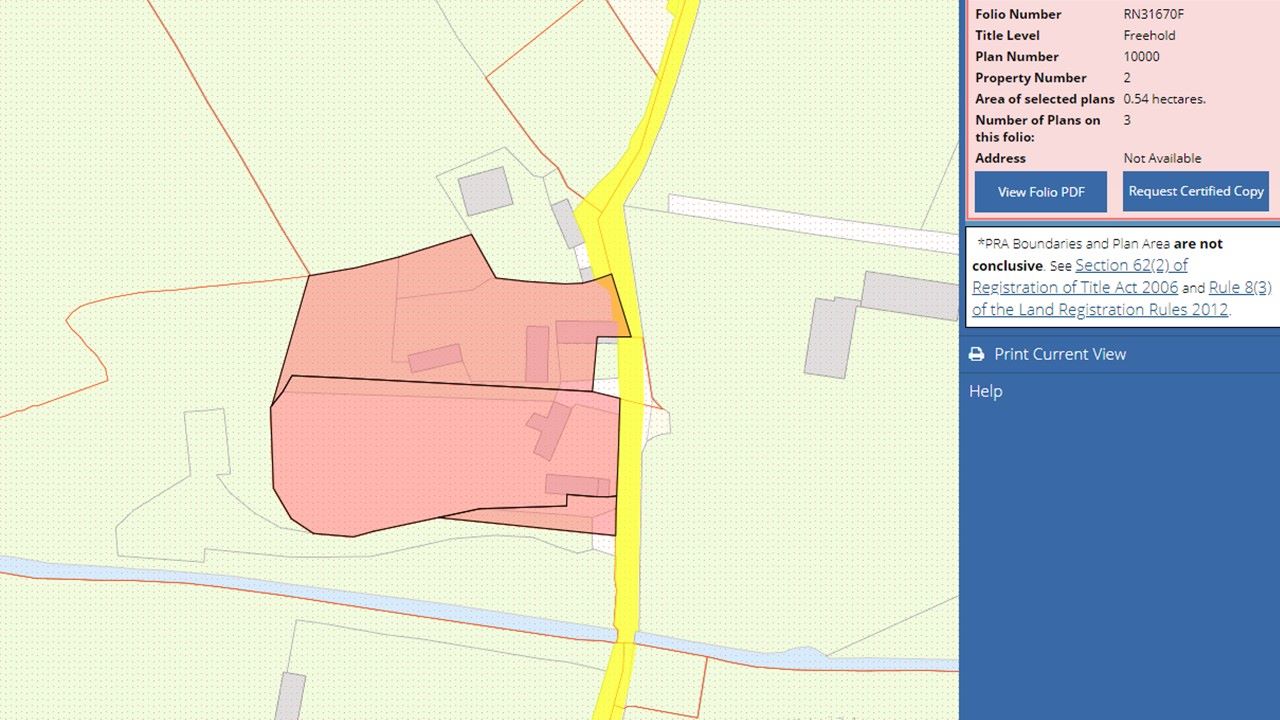
Task: Click the wide grey building at the right map edge
Action: 908,295
